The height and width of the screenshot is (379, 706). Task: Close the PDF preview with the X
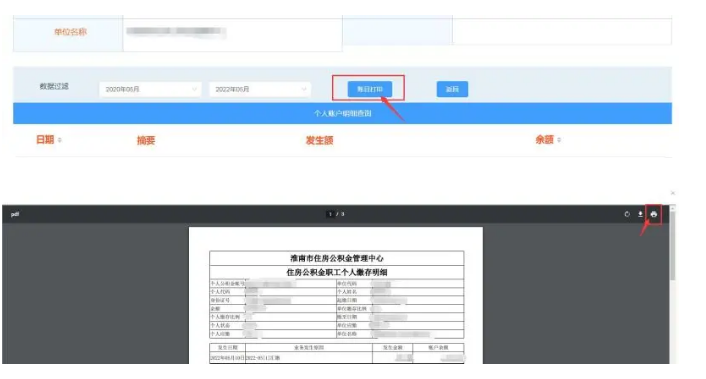coord(673,193)
